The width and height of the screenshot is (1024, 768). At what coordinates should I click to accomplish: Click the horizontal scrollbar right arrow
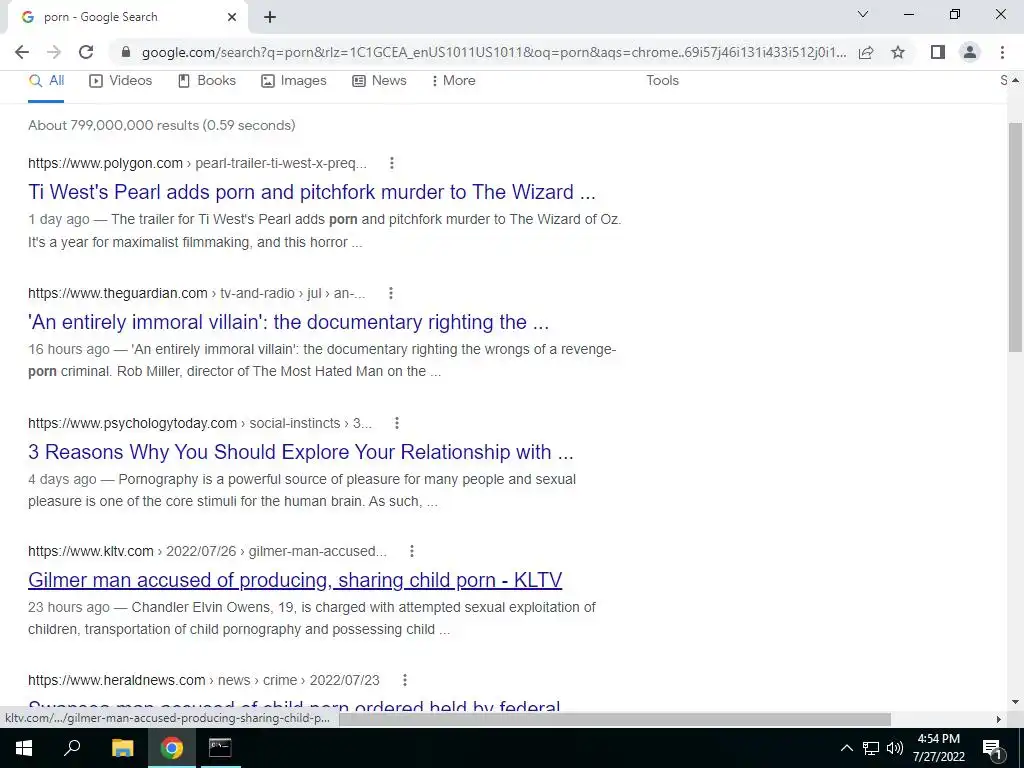pyautogui.click(x=999, y=719)
